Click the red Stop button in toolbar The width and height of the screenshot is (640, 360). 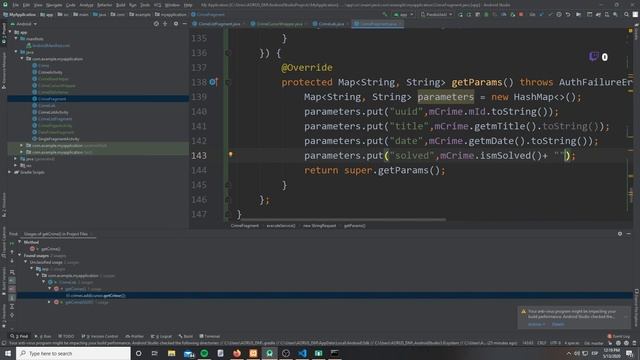click(x=521, y=15)
